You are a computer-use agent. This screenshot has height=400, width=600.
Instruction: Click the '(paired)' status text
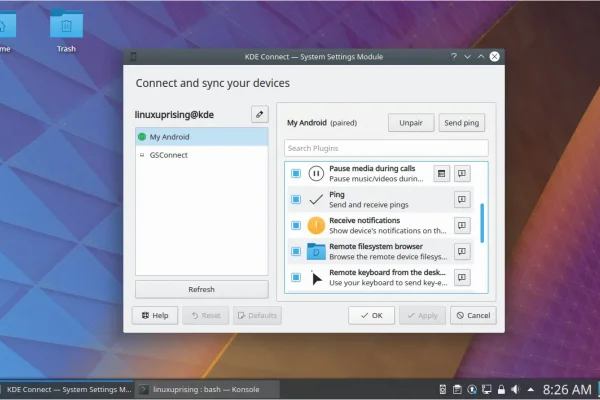click(344, 123)
